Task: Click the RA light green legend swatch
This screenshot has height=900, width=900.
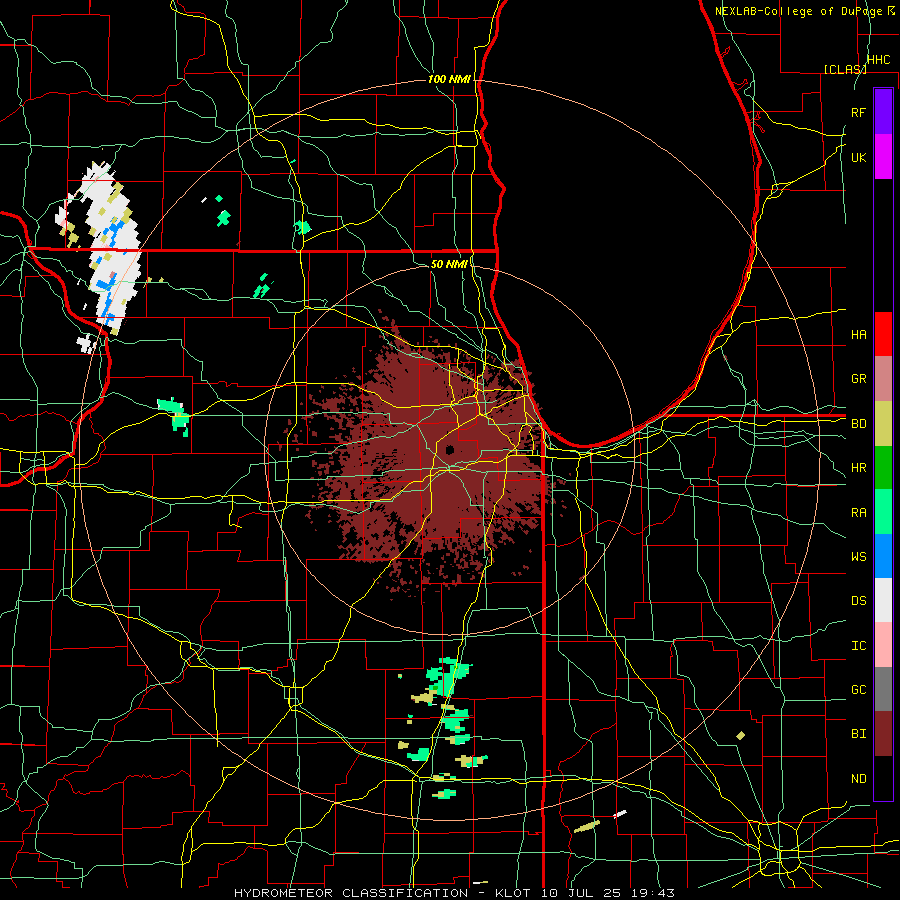Action: click(x=883, y=512)
